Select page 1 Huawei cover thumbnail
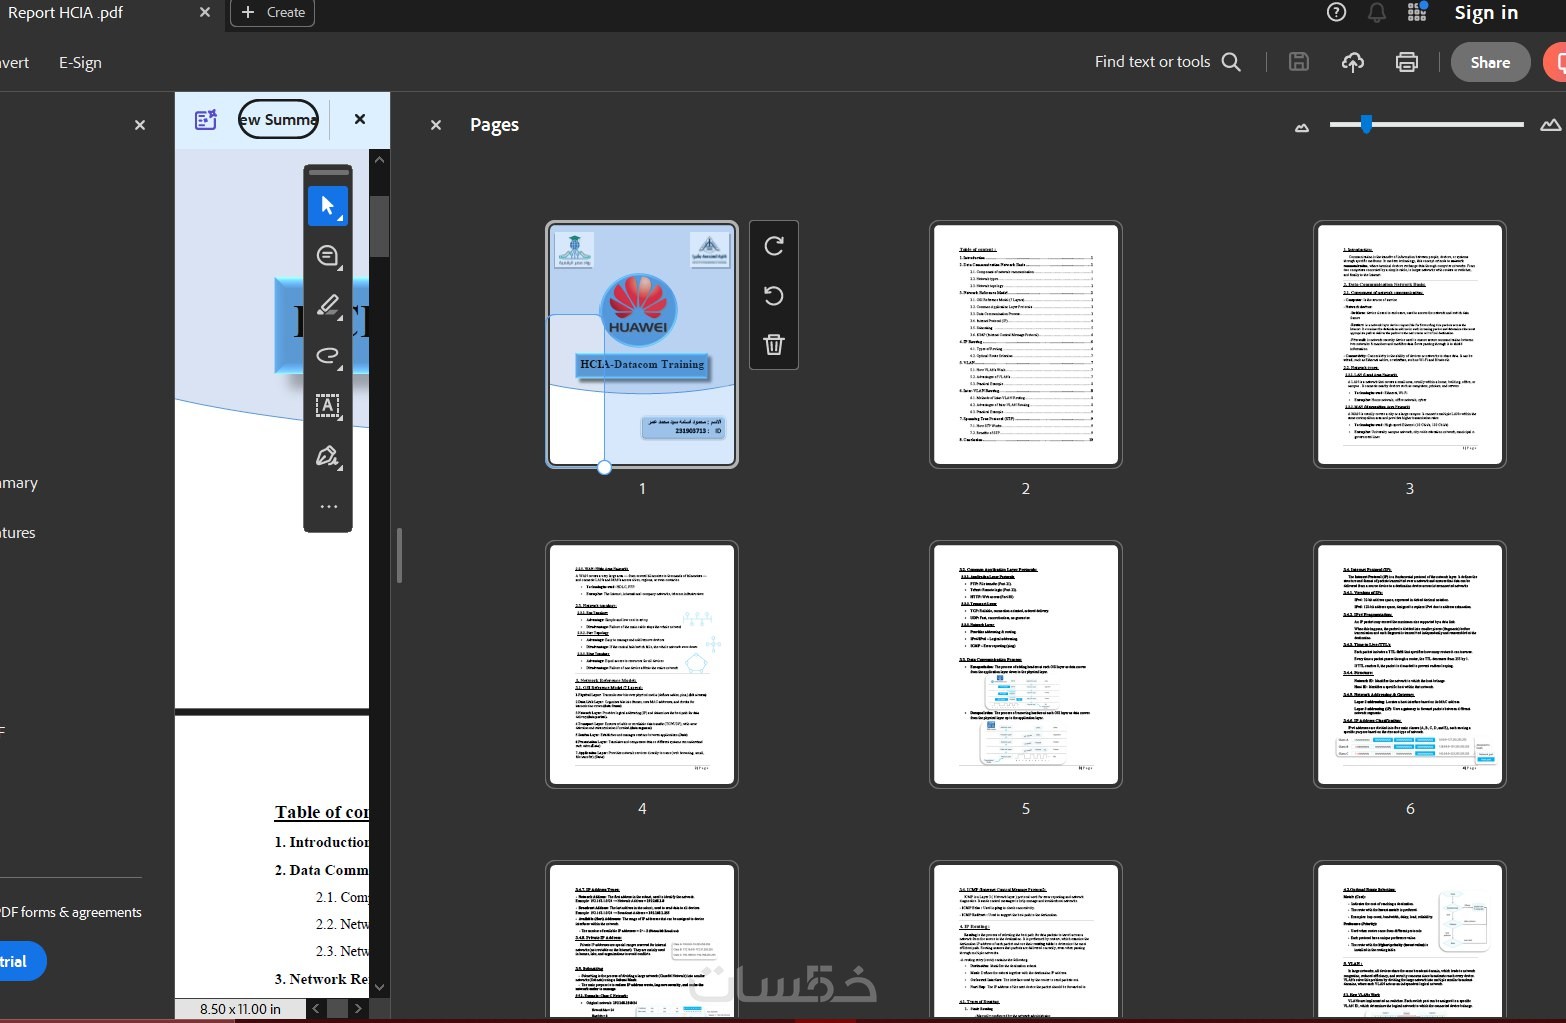1566x1023 pixels. click(642, 345)
